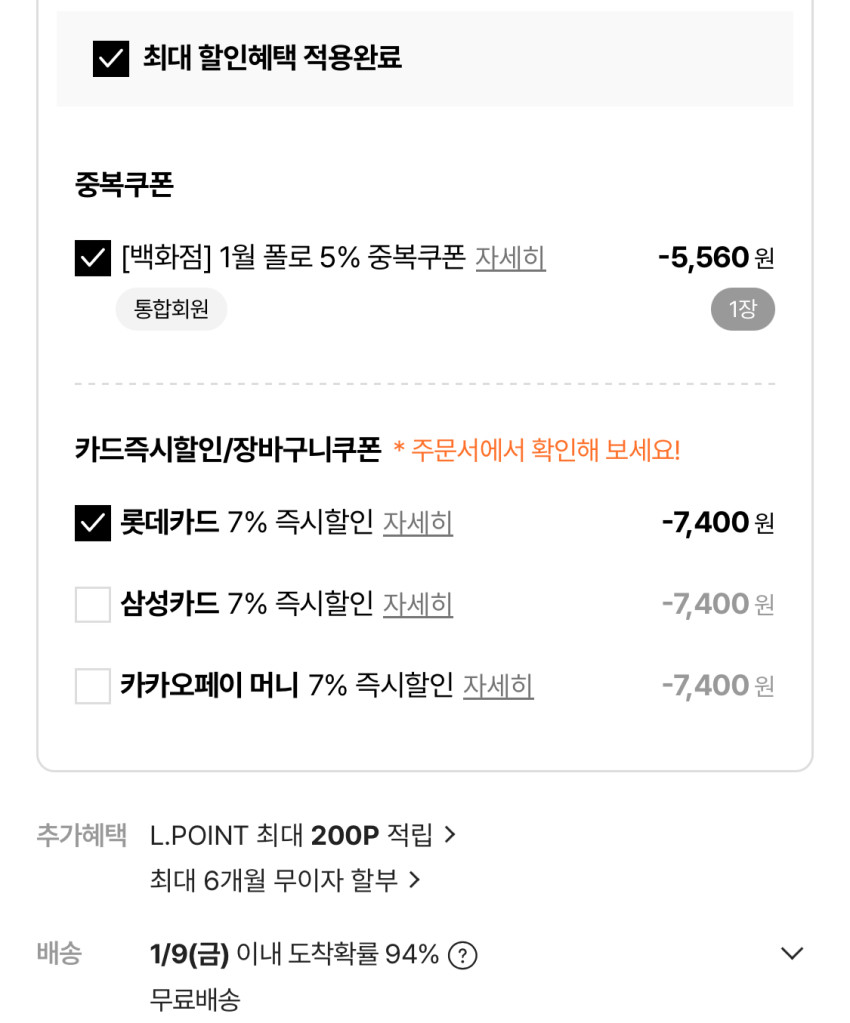Tap the orange 주문서에서 확인해 보세요 notice
The image size is (850, 1023).
[536, 450]
